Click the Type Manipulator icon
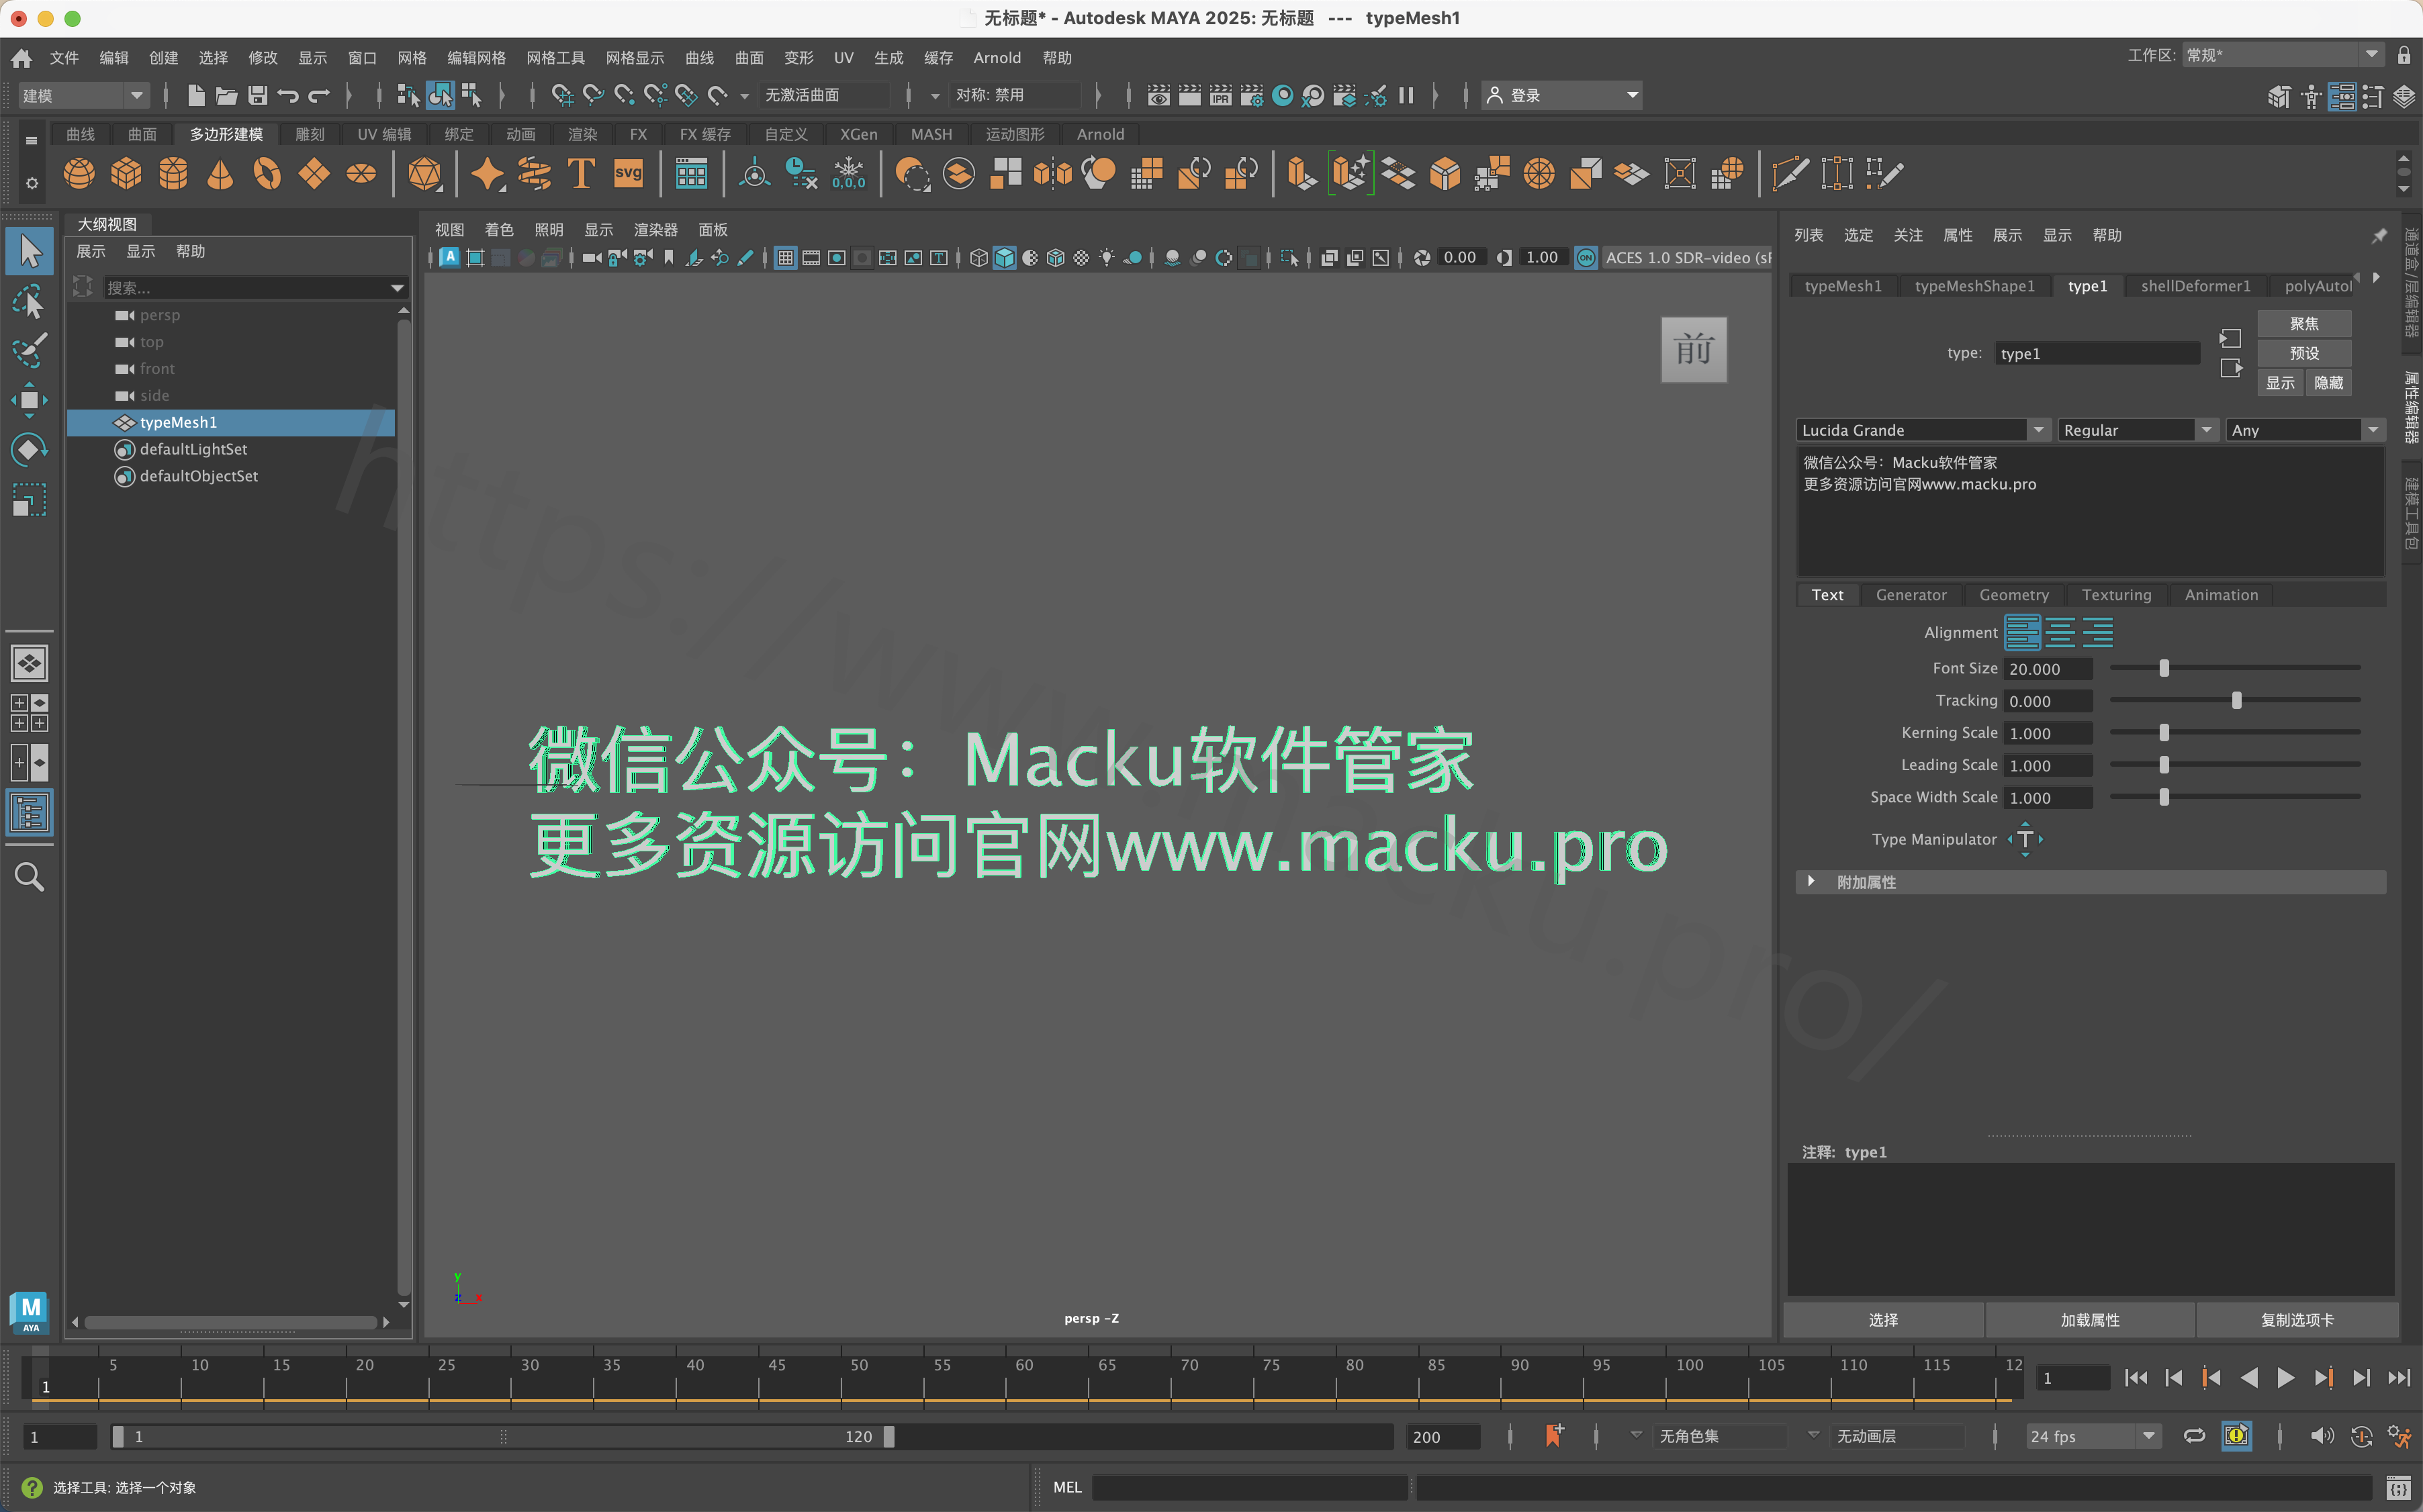The image size is (2423, 1512). point(2025,839)
